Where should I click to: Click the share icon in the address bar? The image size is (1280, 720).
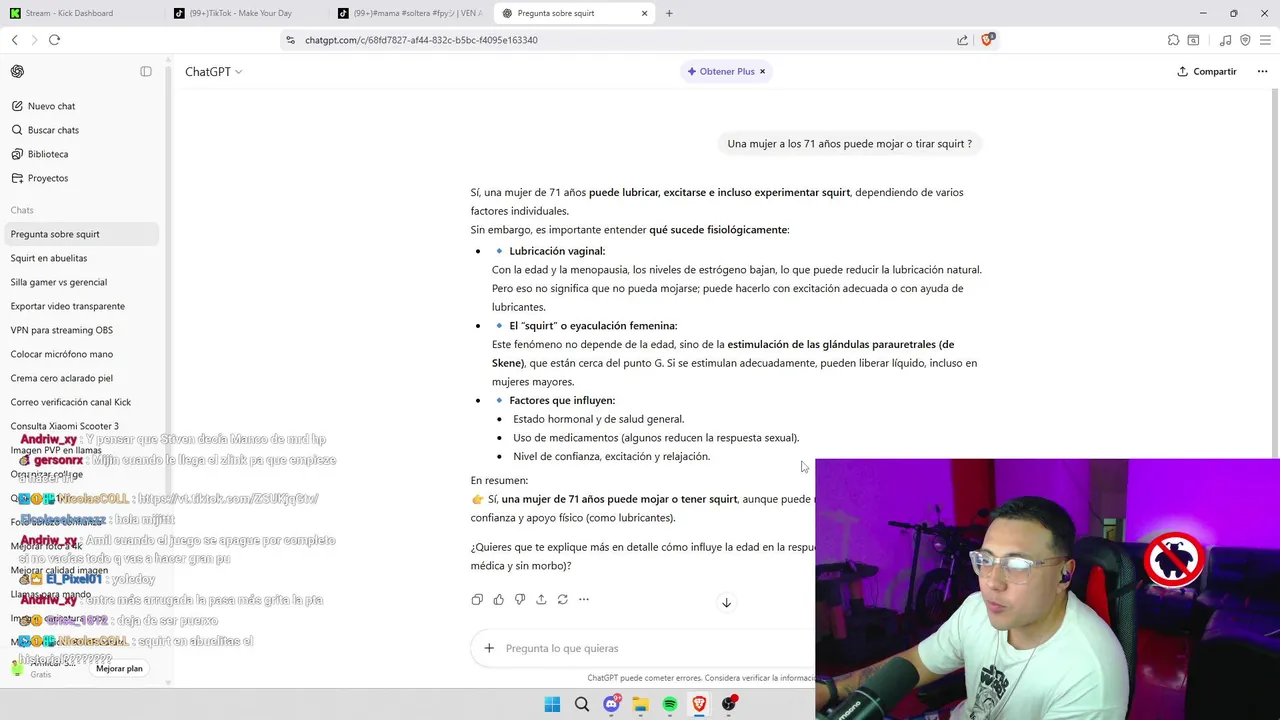(962, 40)
